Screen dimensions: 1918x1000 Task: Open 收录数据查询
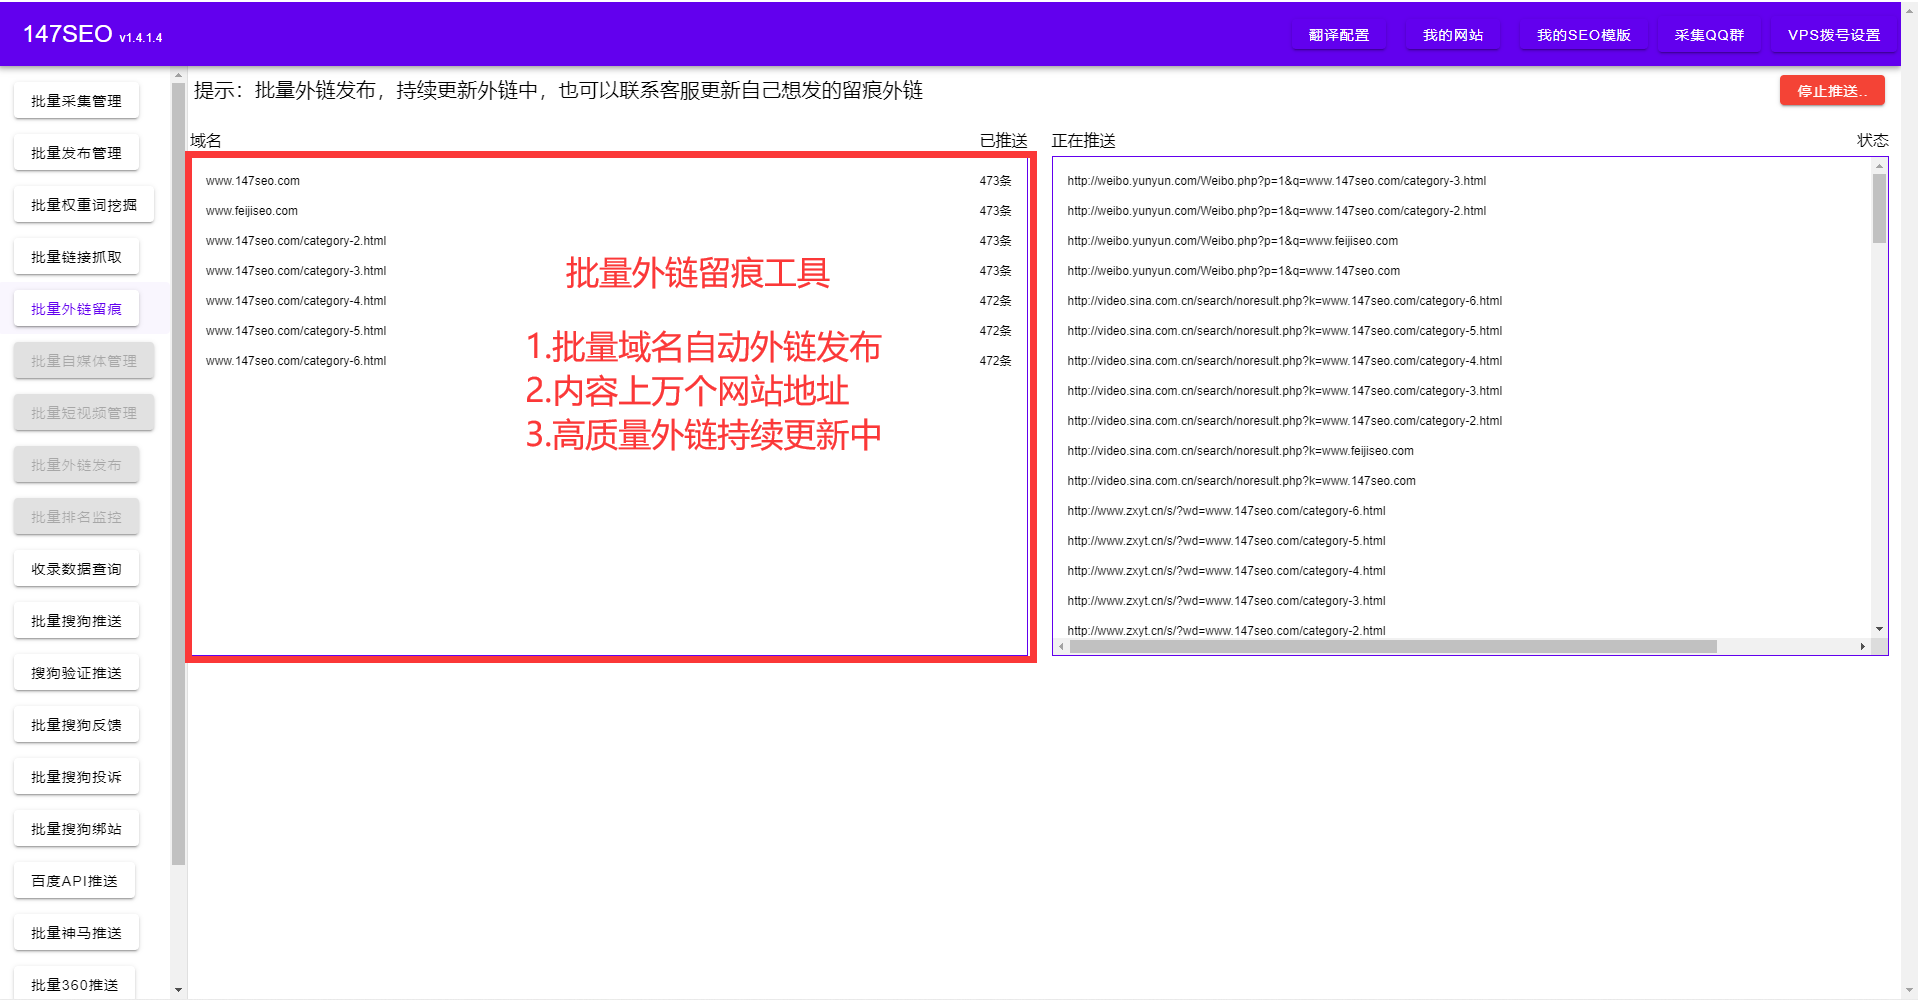tap(76, 568)
